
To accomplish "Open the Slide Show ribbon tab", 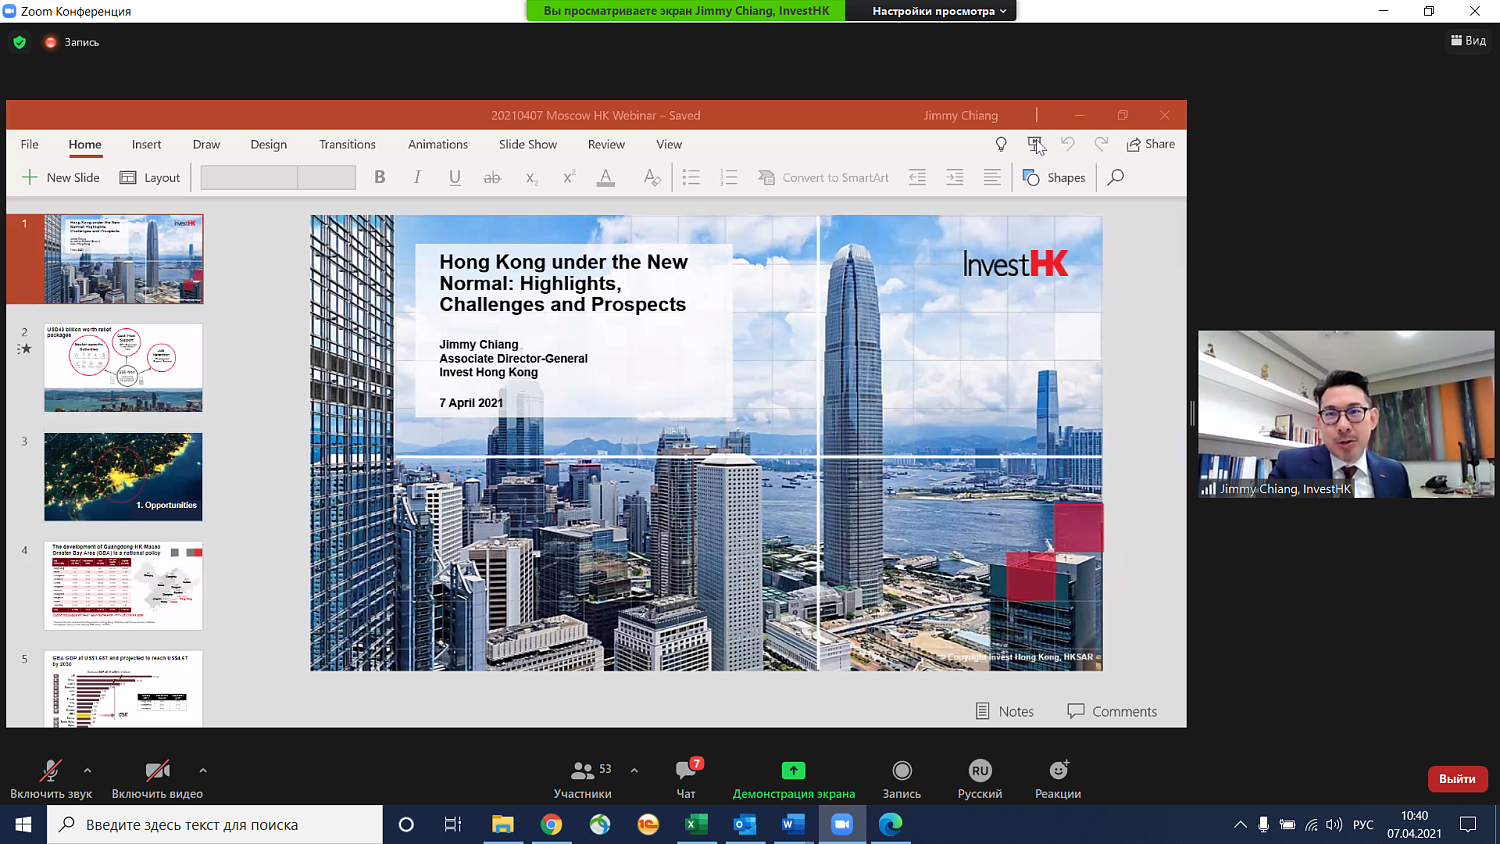I will click(528, 144).
